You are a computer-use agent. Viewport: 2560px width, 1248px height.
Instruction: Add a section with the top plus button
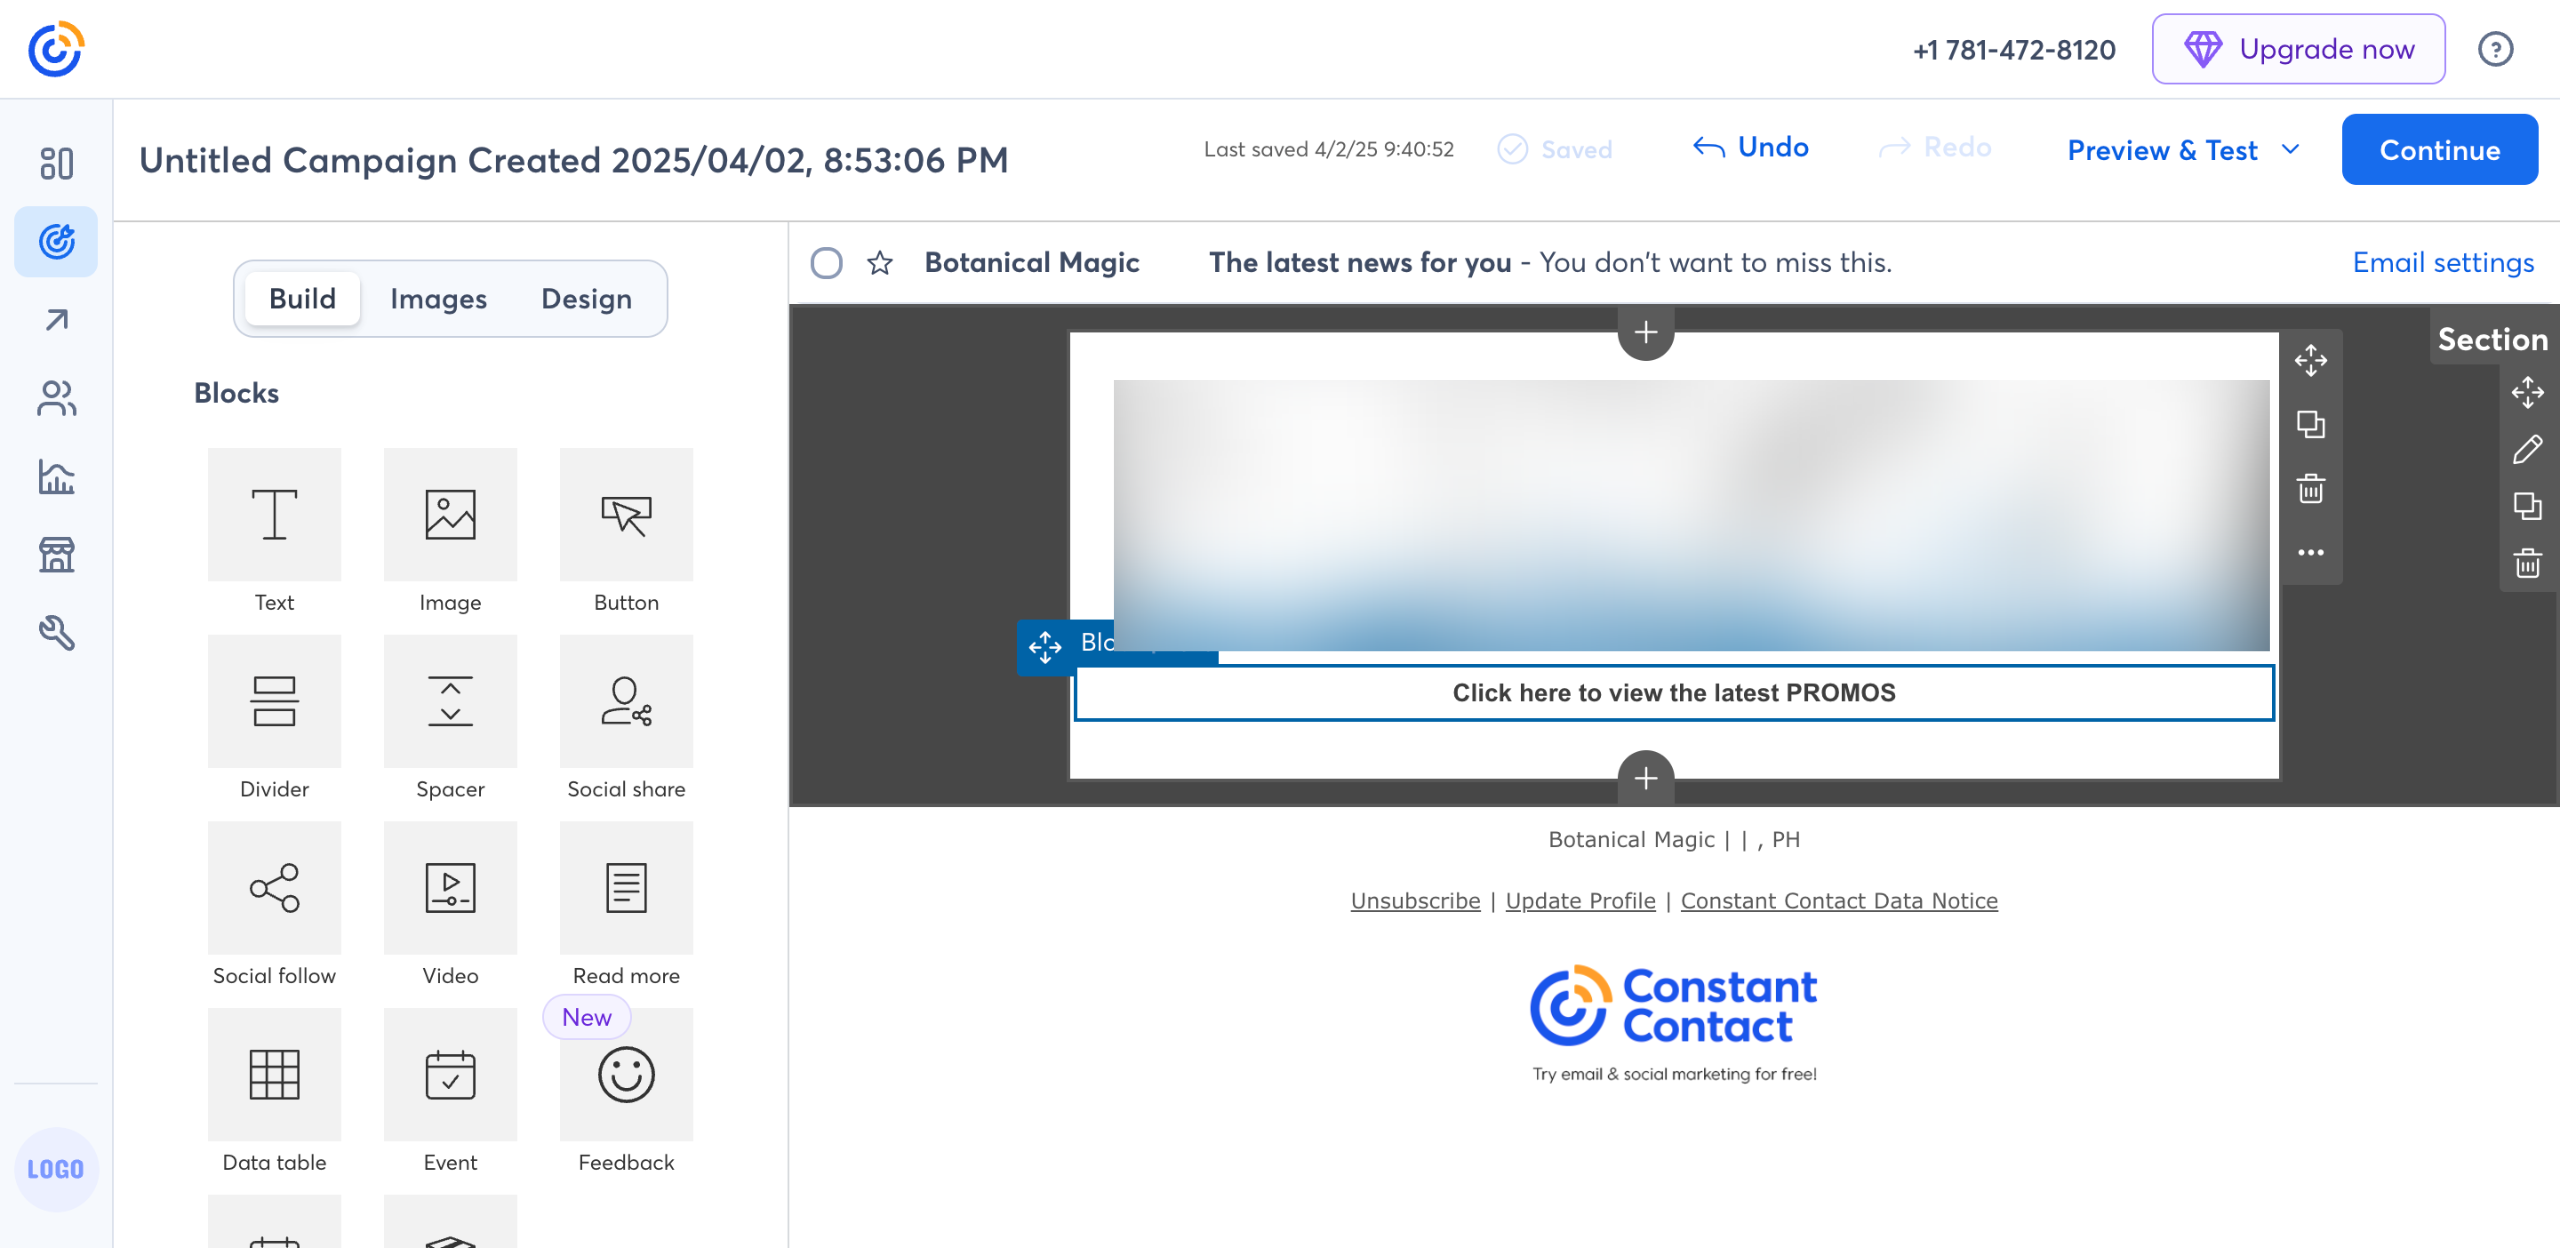[1646, 332]
